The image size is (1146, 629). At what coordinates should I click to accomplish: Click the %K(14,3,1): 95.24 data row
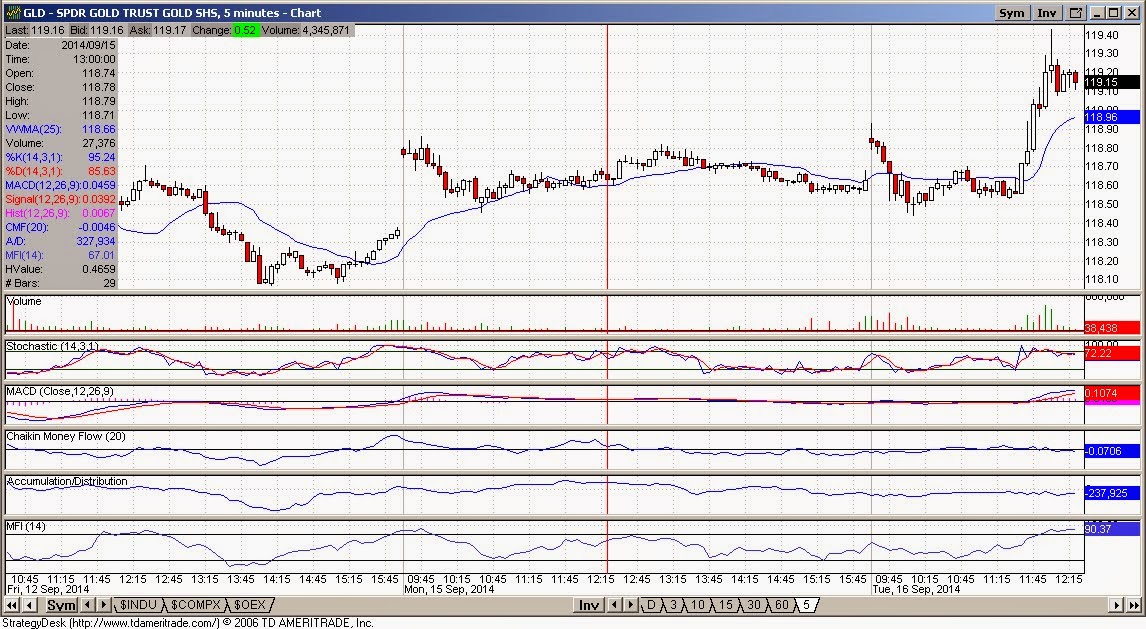[x=60, y=157]
